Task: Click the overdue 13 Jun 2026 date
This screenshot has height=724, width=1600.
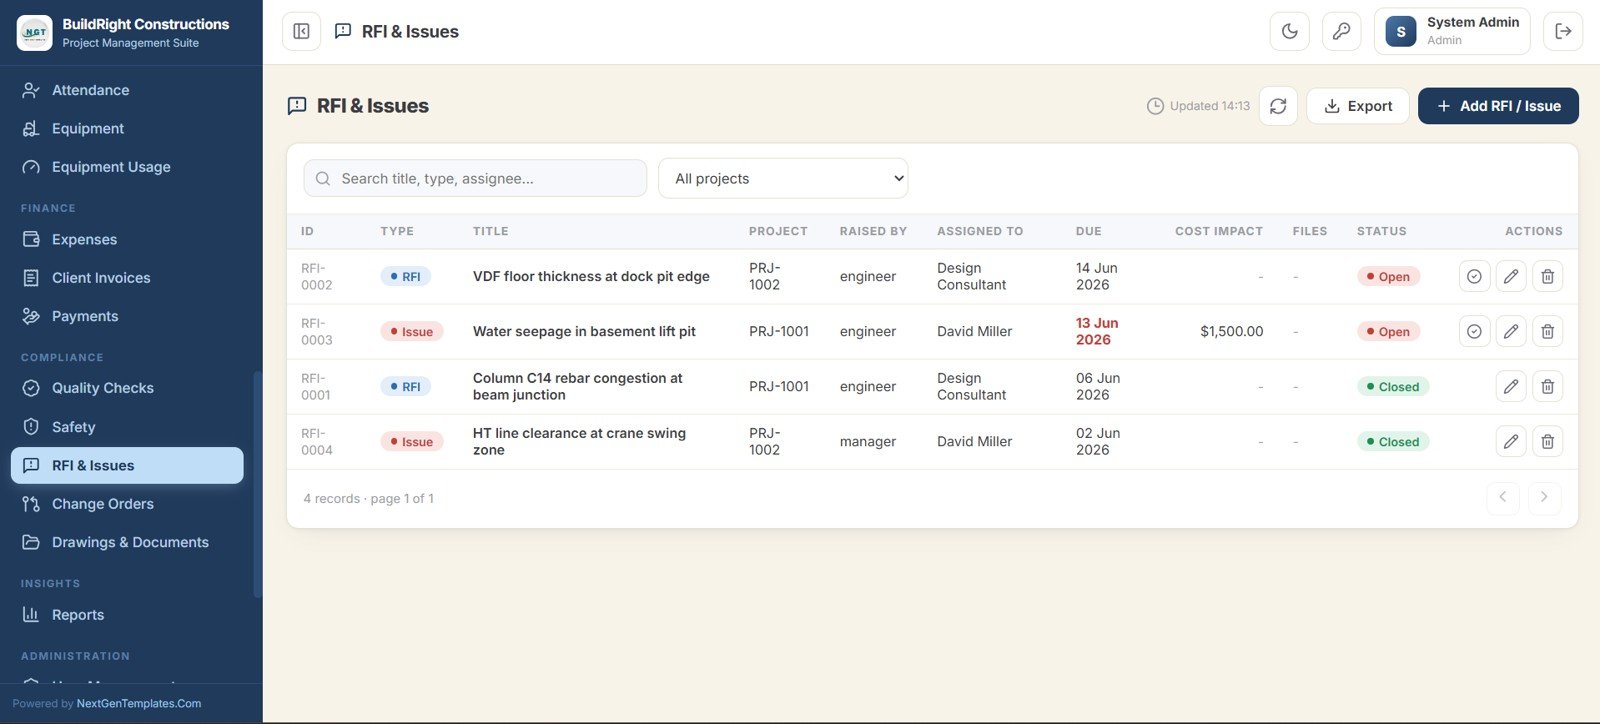Action: coord(1097,331)
